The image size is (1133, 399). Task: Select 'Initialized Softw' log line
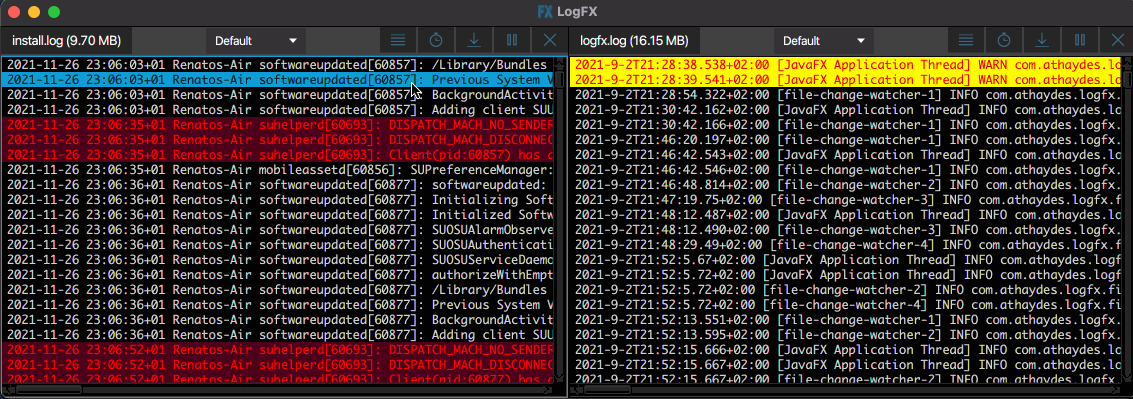click(x=278, y=215)
